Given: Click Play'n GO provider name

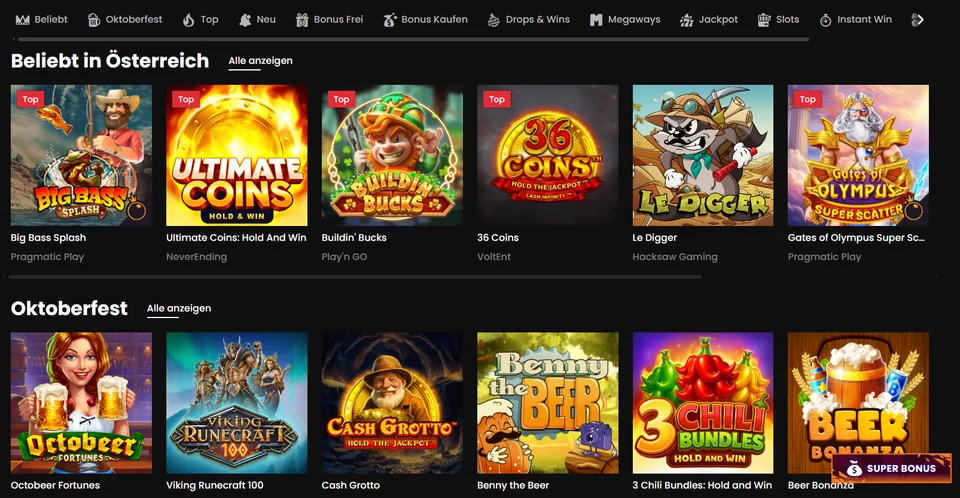Looking at the screenshot, I should pos(344,257).
